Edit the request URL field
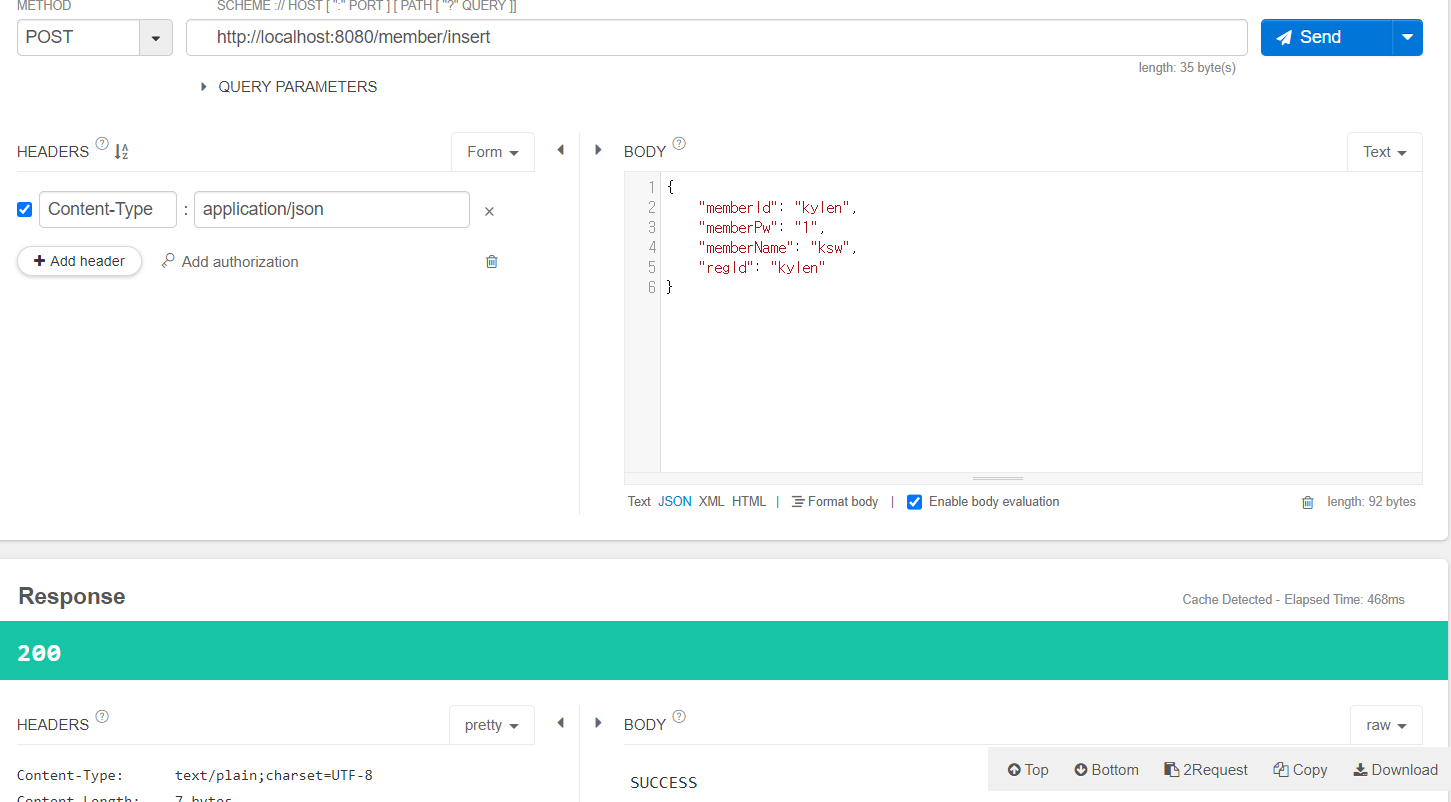 tap(716, 37)
